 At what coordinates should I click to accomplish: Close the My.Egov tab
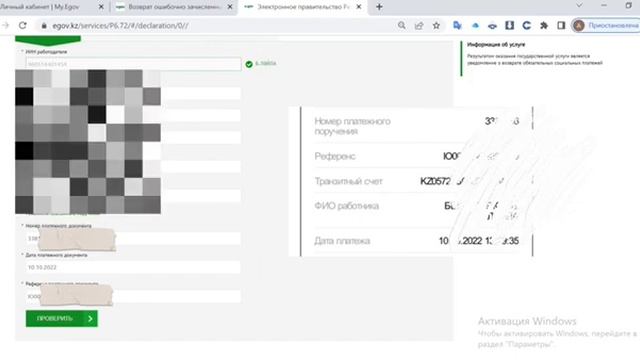coord(101,7)
